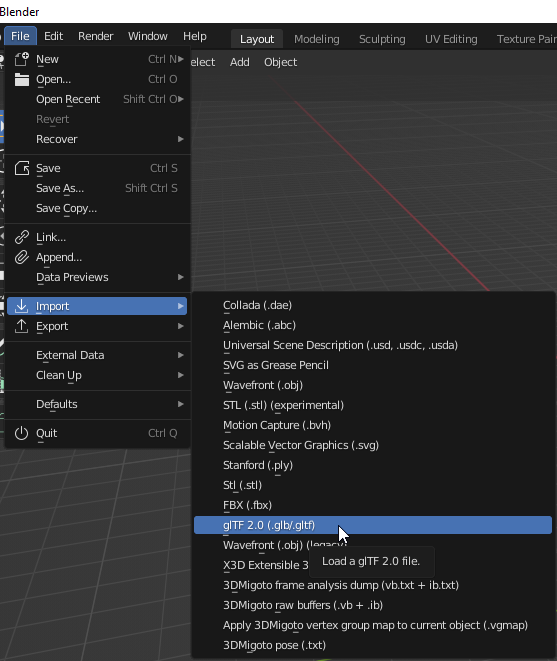Expand the Export submenu arrow
This screenshot has width=557, height=661.
[x=181, y=326]
